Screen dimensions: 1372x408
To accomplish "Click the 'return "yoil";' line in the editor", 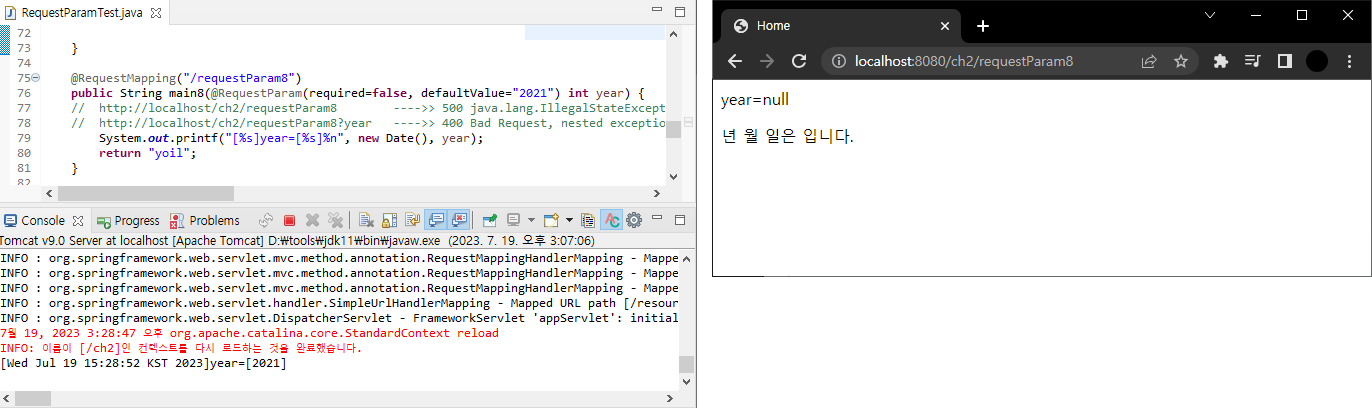I will coord(148,153).
